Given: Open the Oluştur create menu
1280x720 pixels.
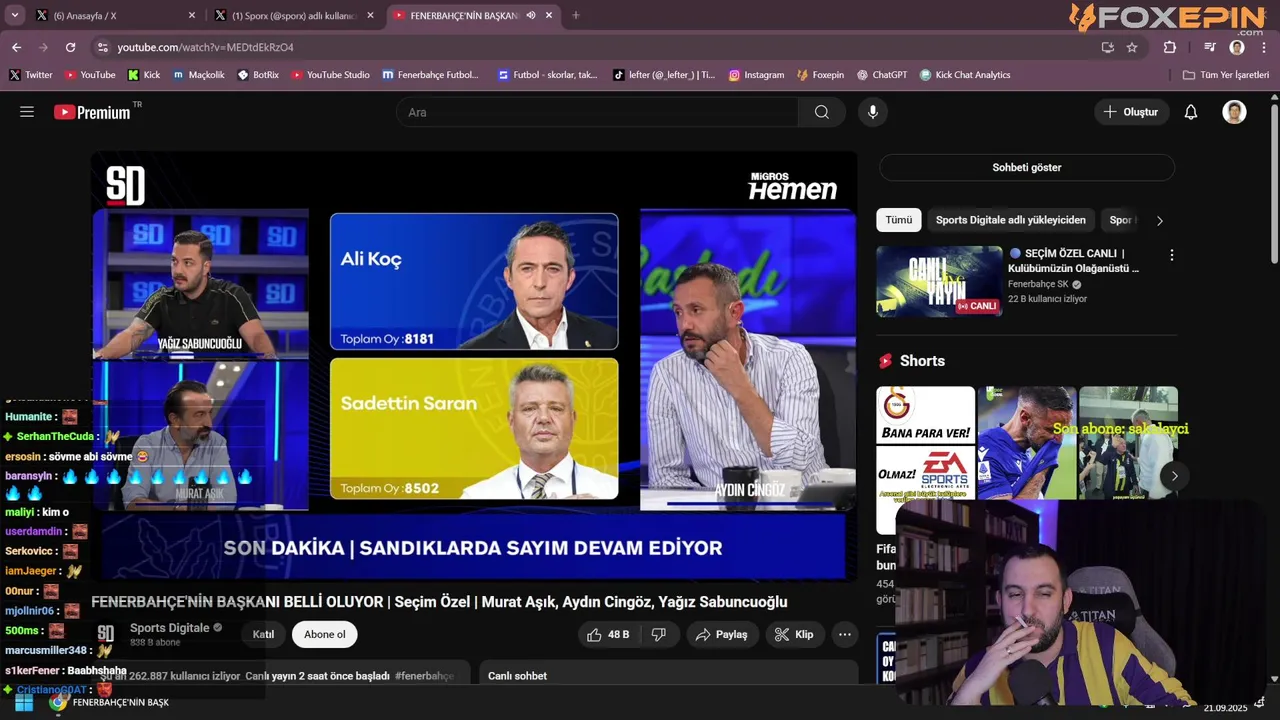Looking at the screenshot, I should (1131, 112).
